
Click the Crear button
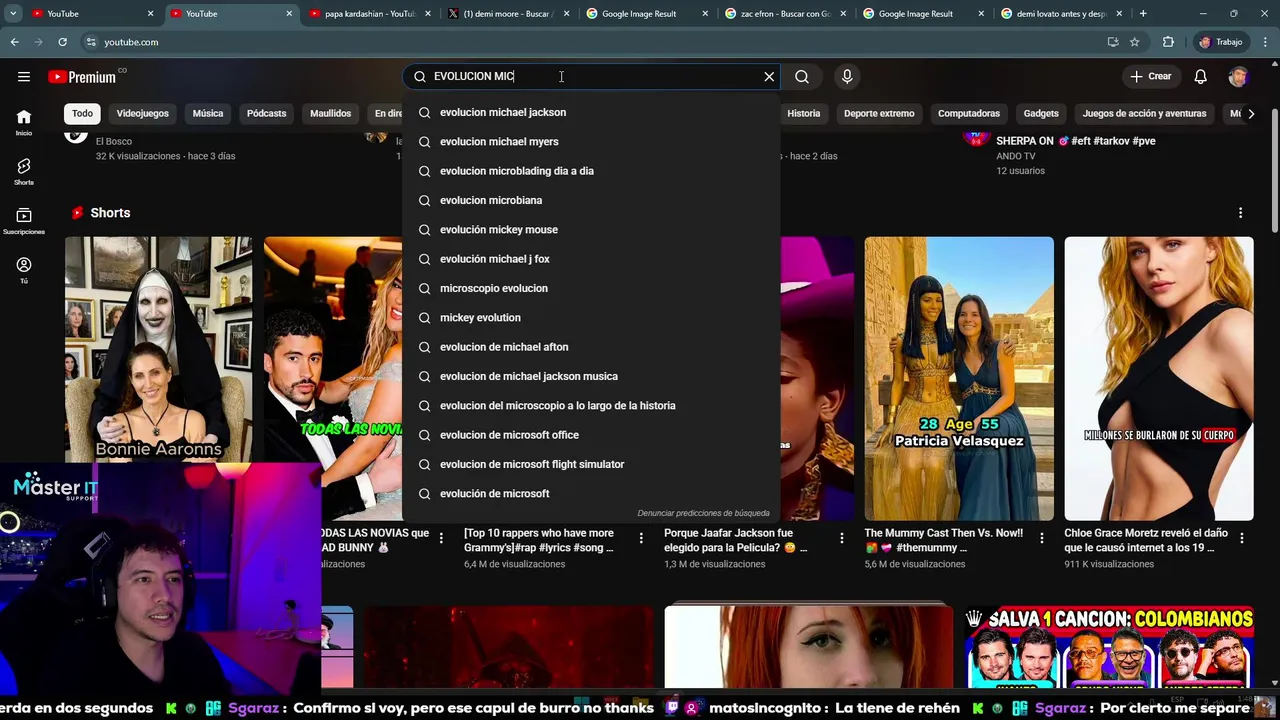click(x=1150, y=76)
